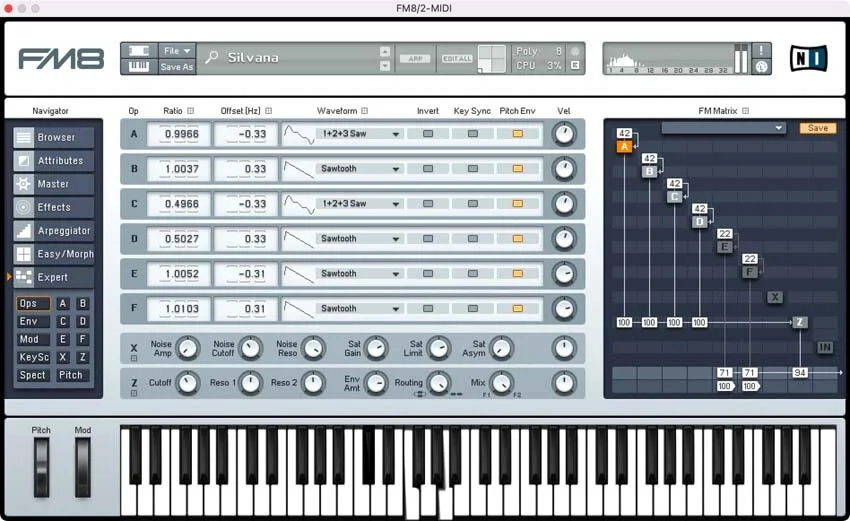850x521 pixels.
Task: Click the Save As button
Action: (177, 67)
